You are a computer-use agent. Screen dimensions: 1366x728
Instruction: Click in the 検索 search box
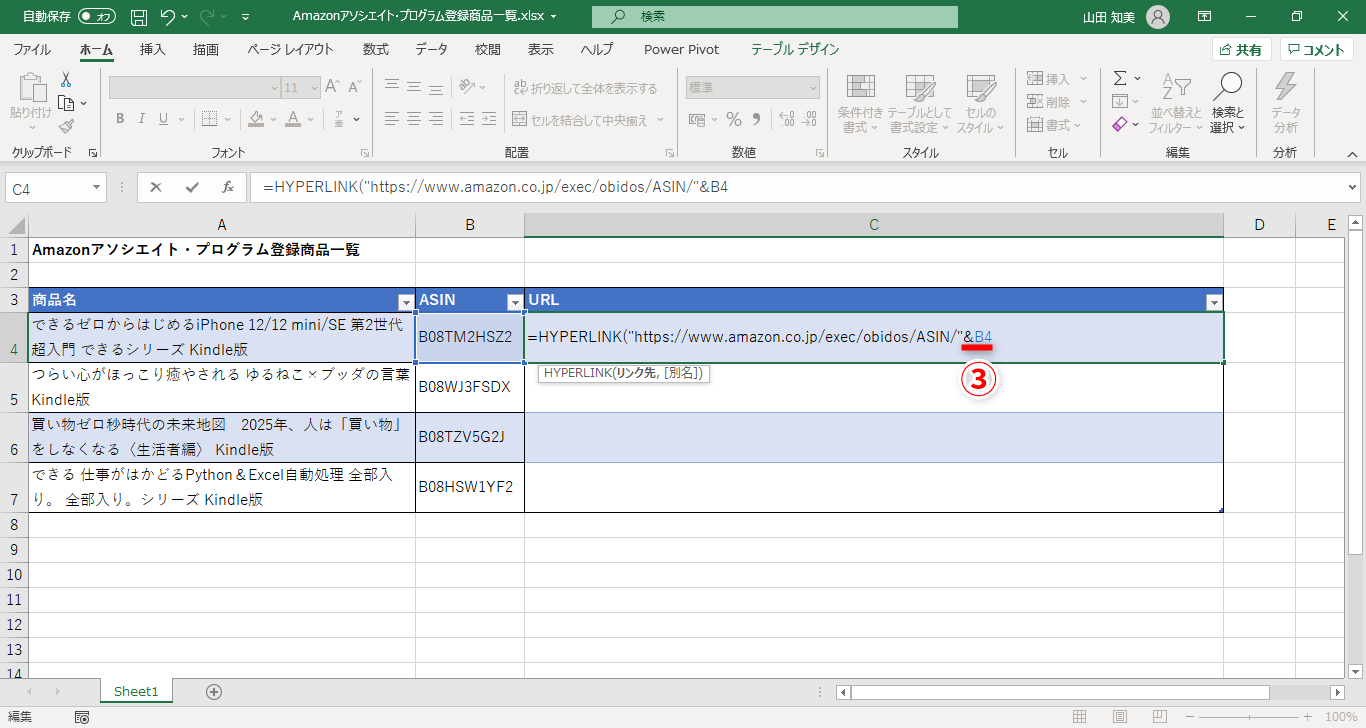(x=775, y=17)
